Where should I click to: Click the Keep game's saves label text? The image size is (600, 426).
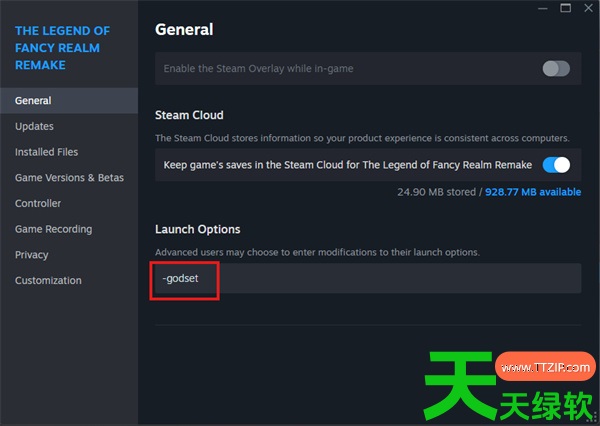tap(347, 165)
